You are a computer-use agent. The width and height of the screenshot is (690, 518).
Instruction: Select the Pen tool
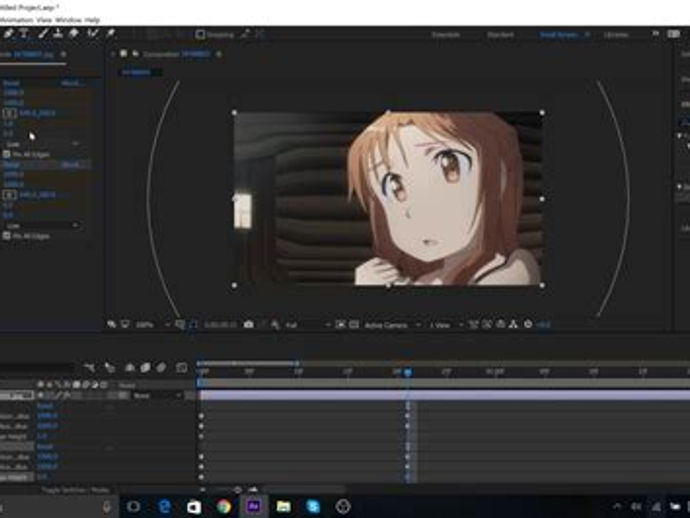pos(8,33)
